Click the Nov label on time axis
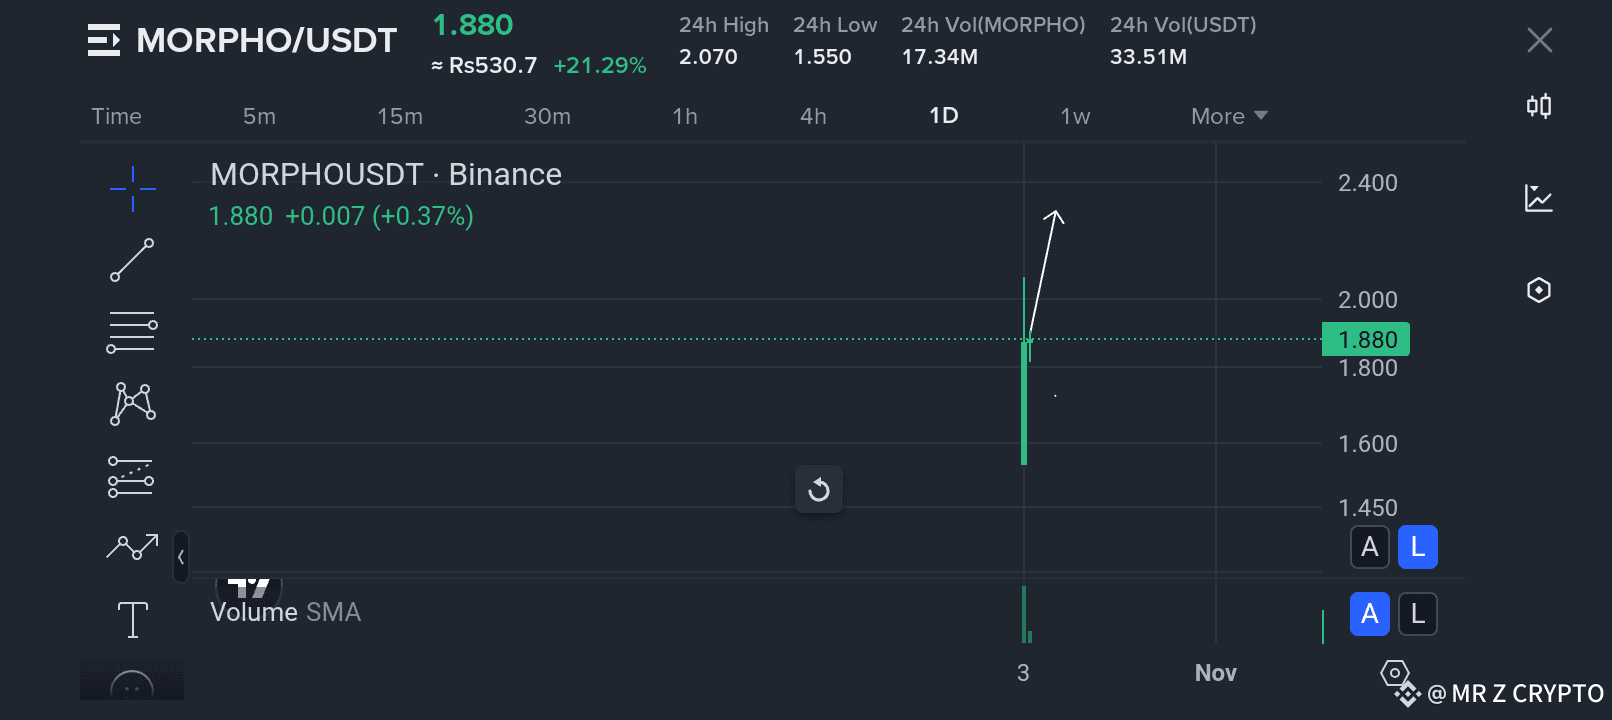1612x720 pixels. pyautogui.click(x=1216, y=673)
